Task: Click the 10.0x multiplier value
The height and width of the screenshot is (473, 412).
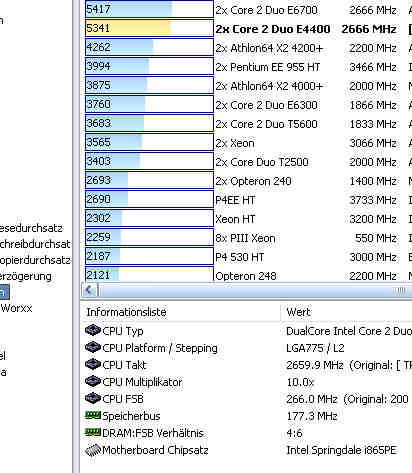Action: point(300,382)
